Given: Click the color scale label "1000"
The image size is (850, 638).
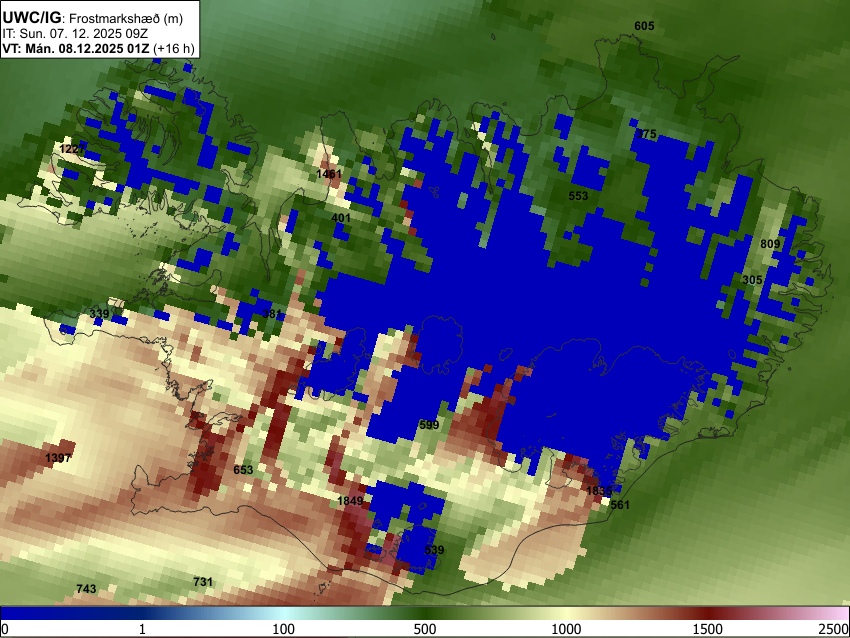Looking at the screenshot, I should click(x=566, y=629).
